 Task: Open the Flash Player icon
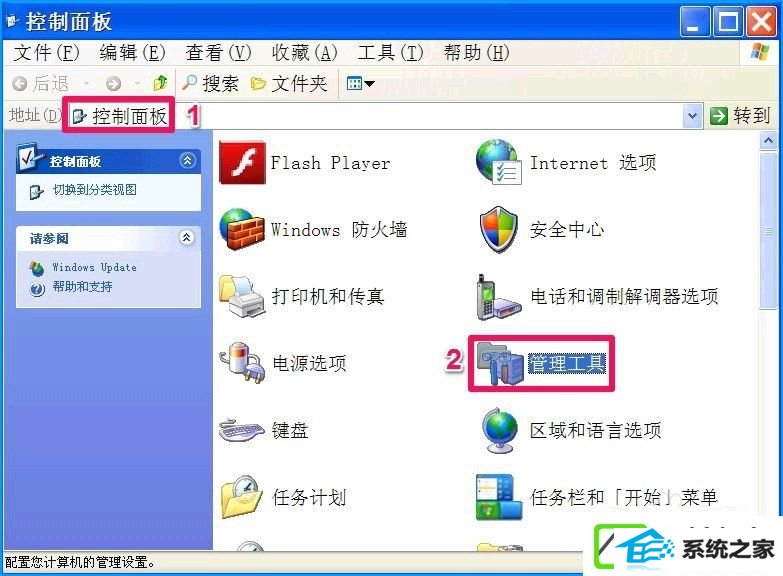pyautogui.click(x=242, y=163)
